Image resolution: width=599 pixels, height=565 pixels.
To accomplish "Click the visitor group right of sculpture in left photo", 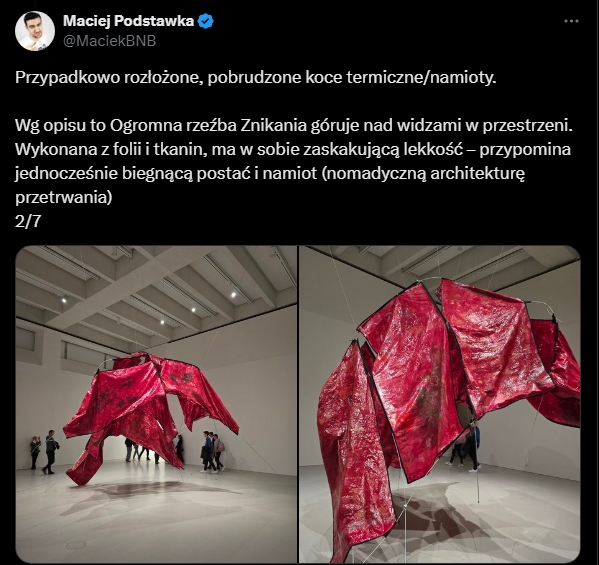I will [x=212, y=452].
